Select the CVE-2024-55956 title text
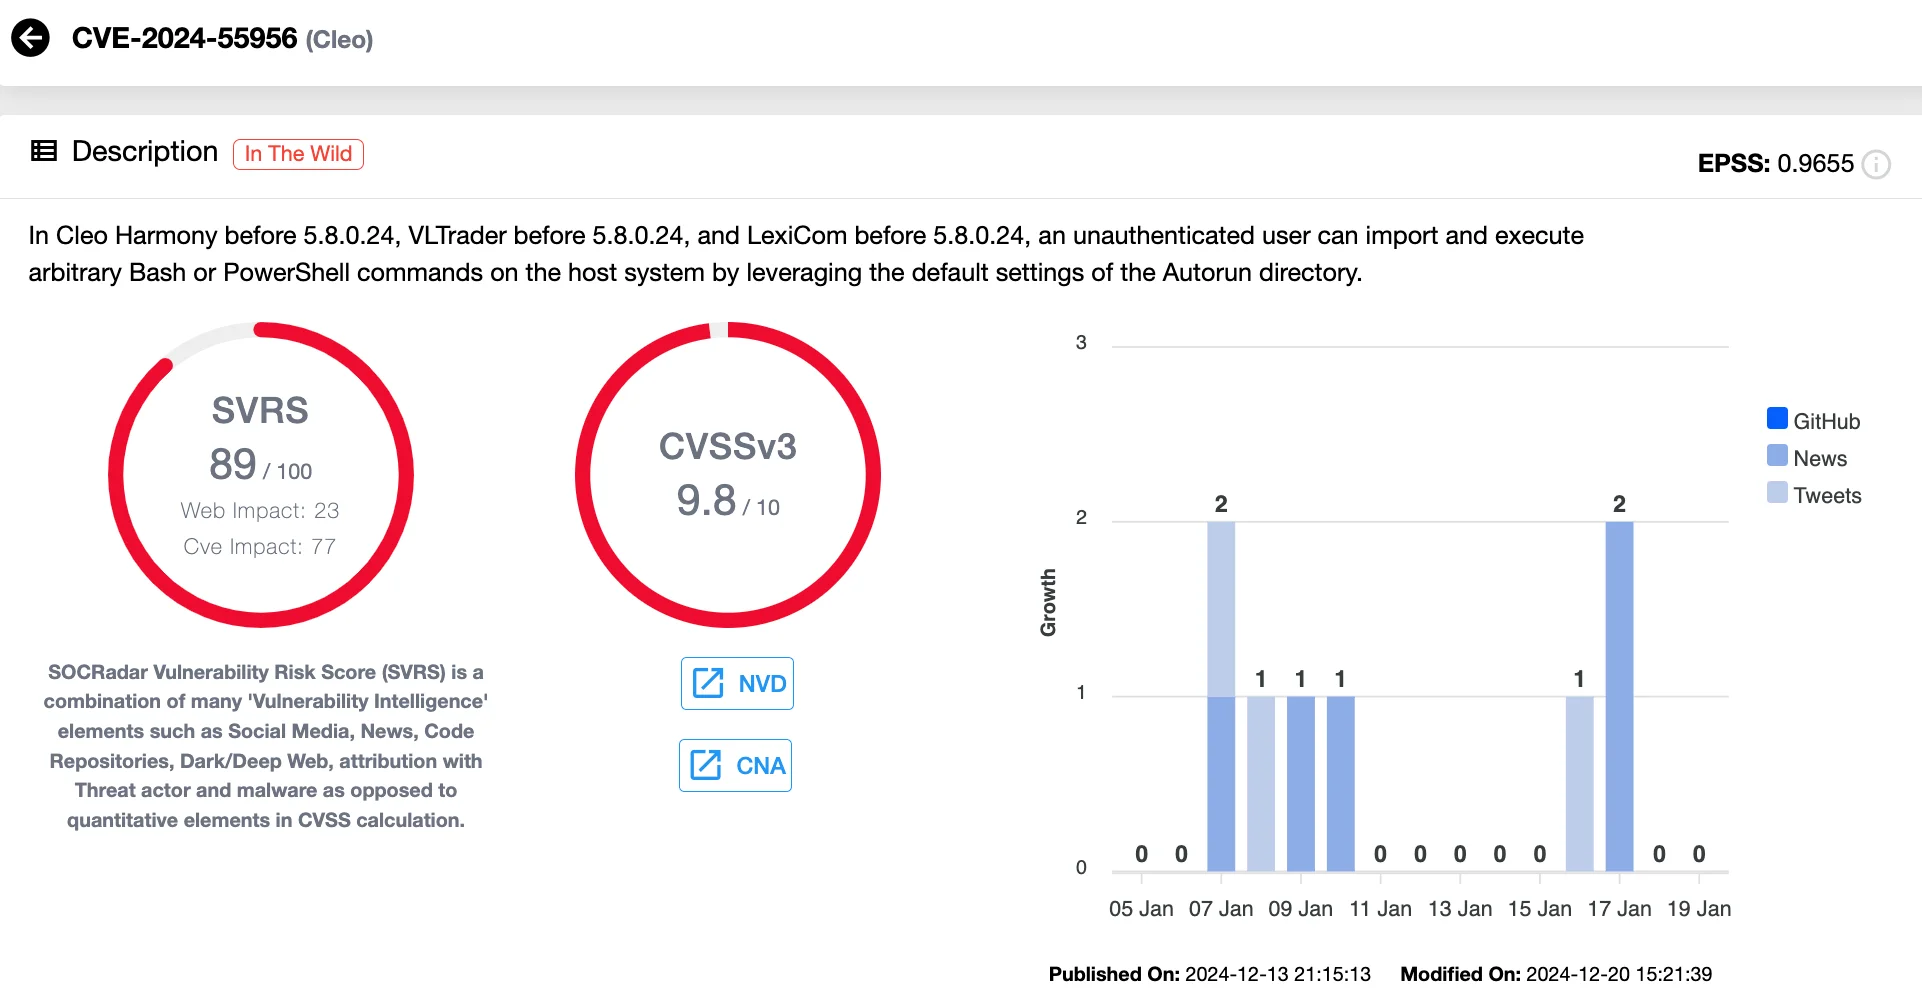The height and width of the screenshot is (998, 1922). coord(184,38)
